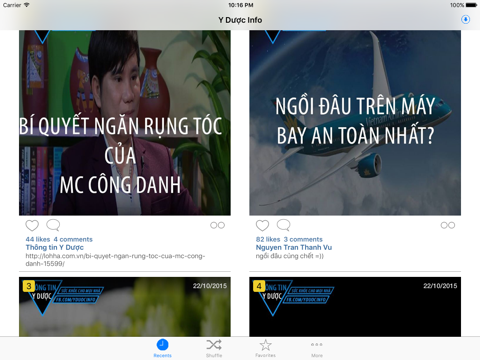Open the More tab

pyautogui.click(x=317, y=348)
